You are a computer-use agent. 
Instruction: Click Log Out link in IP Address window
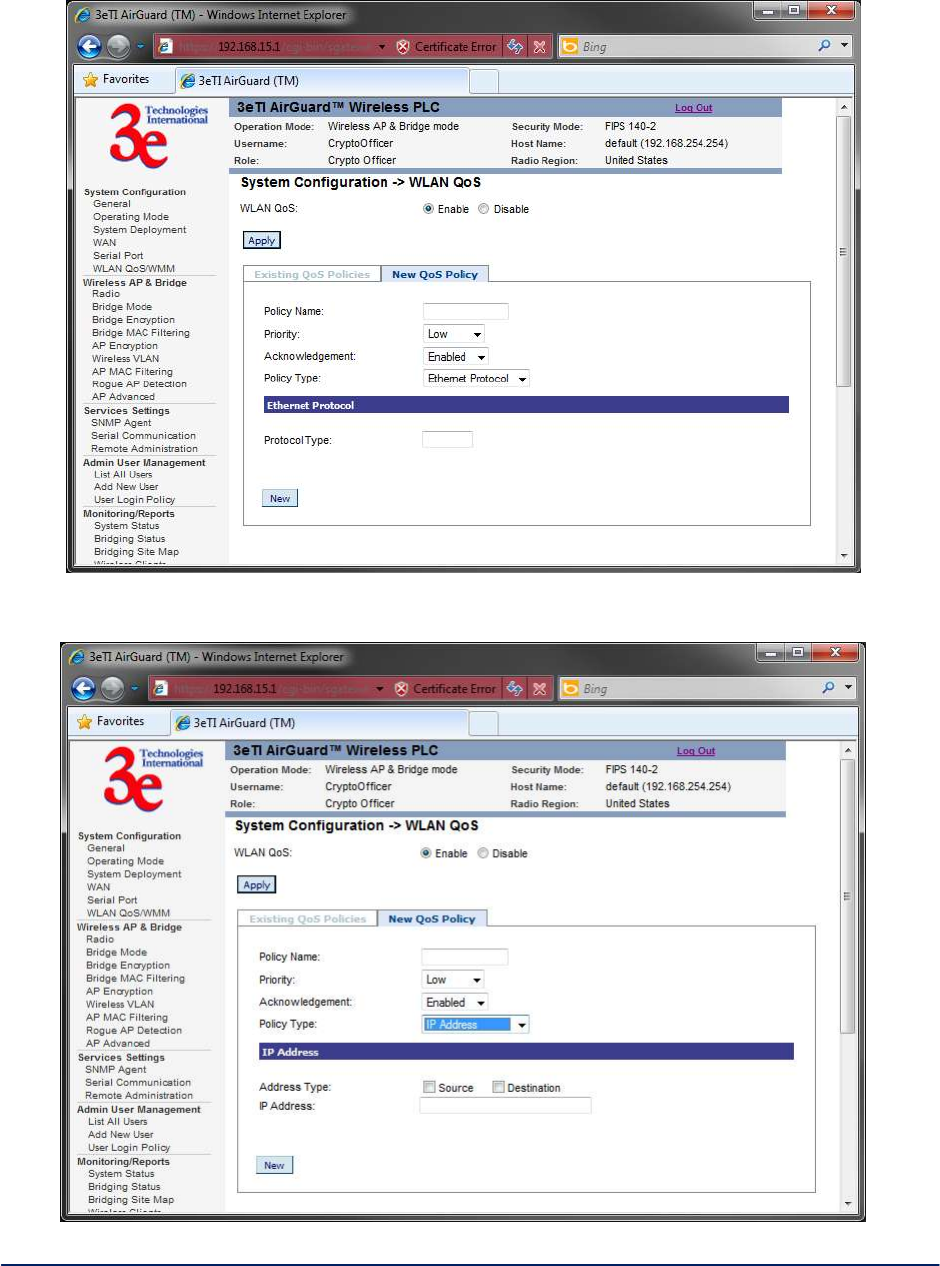(x=696, y=751)
